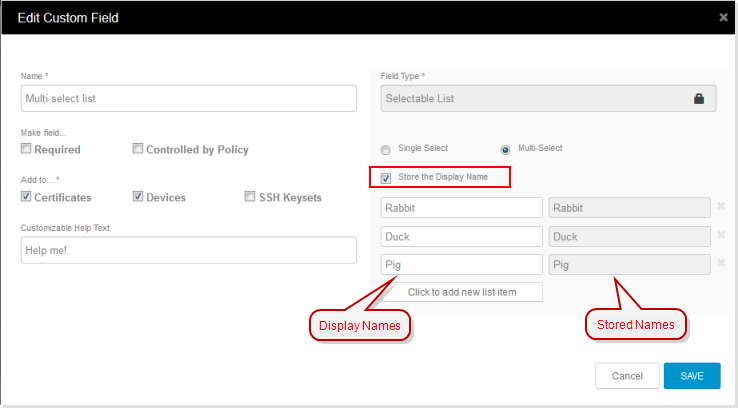Remove the Duck list item
Viewport: 738px width, 408px height.
721,236
